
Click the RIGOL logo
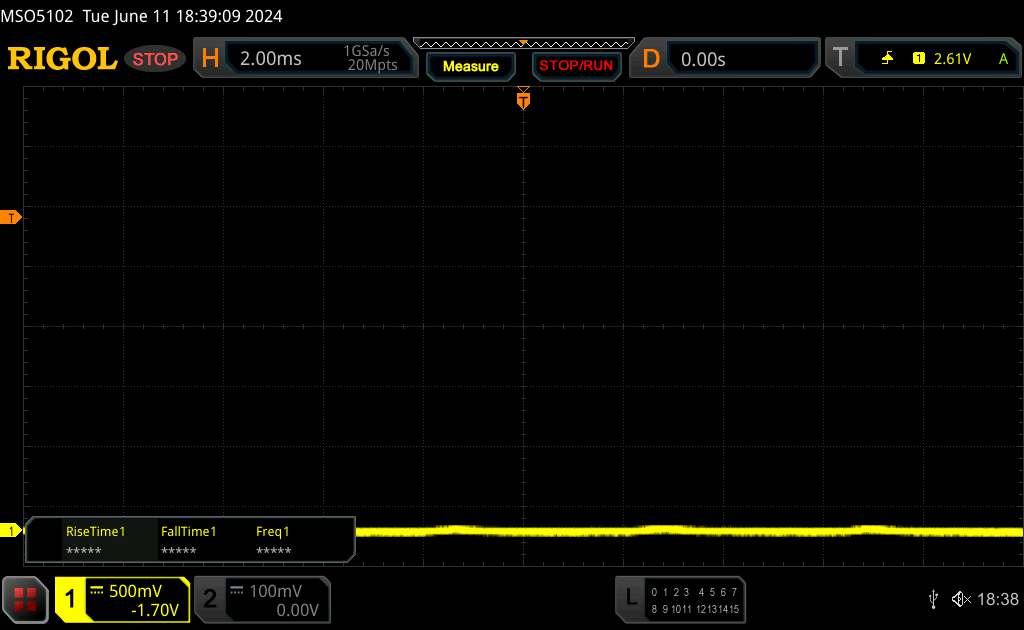click(x=62, y=59)
